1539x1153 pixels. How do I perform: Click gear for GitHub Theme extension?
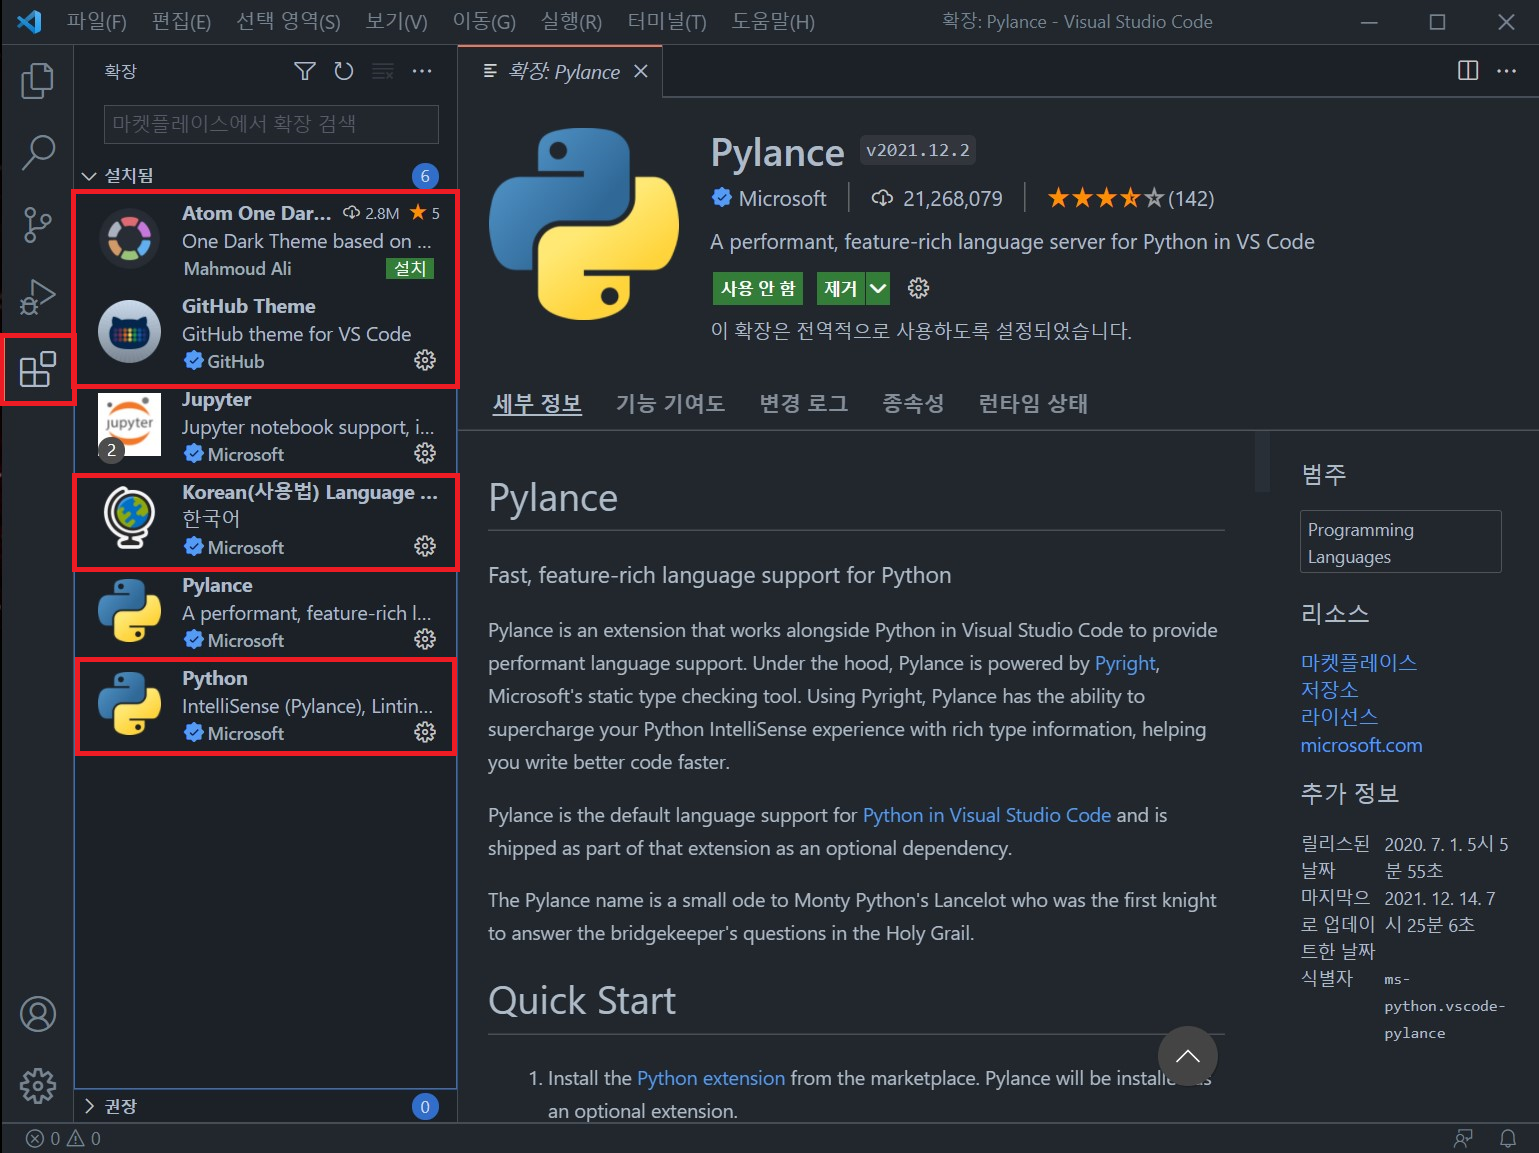click(x=425, y=360)
